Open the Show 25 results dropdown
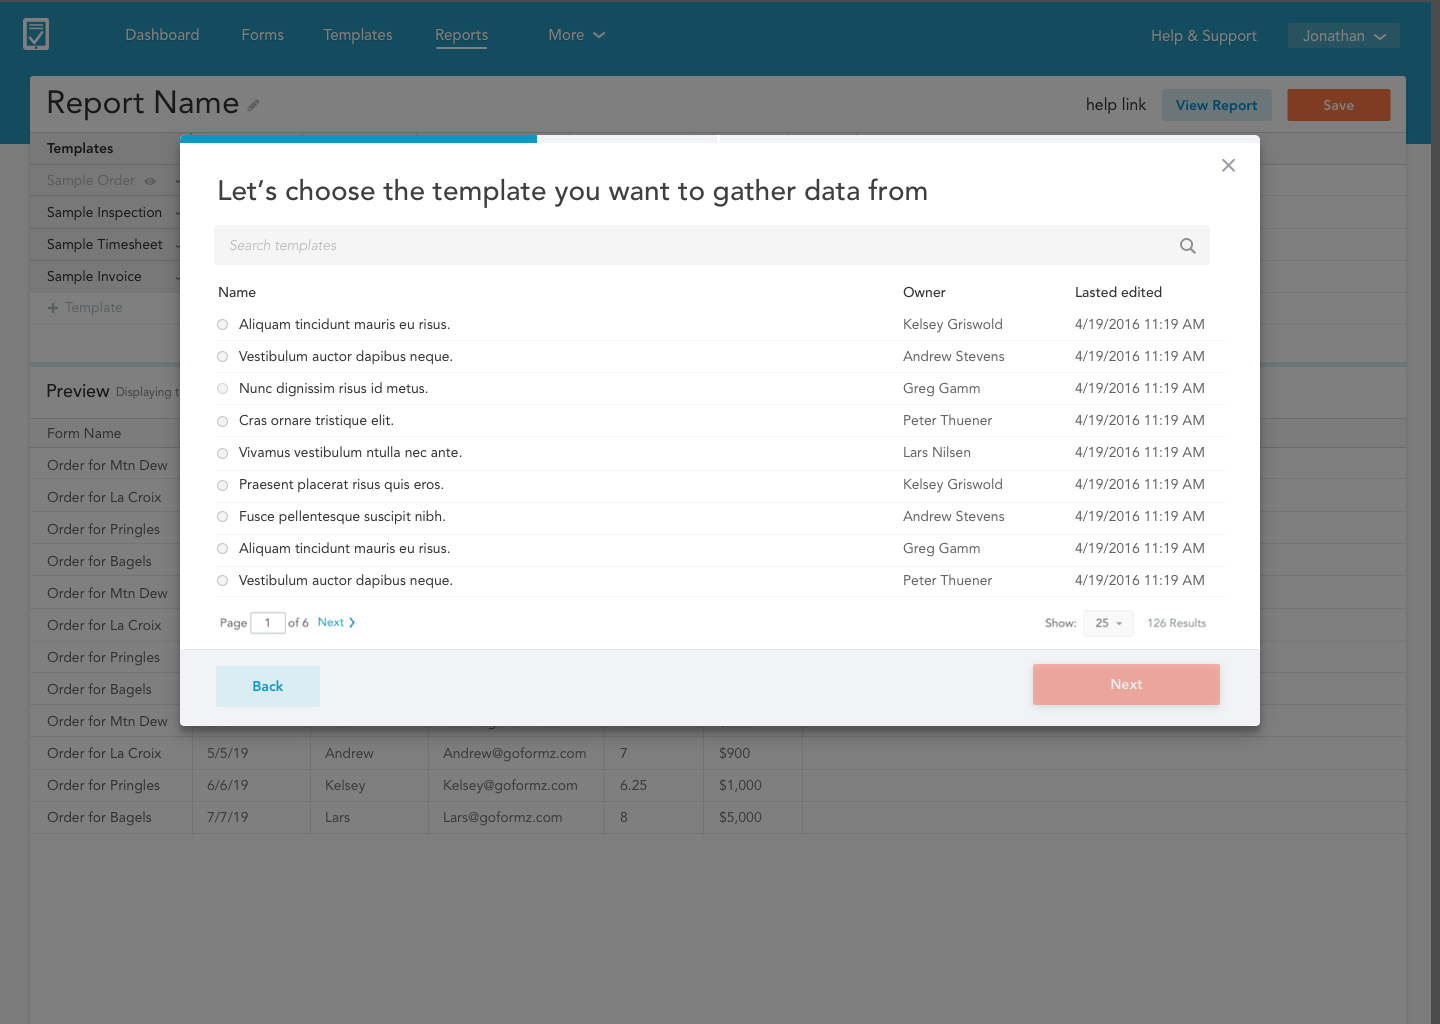This screenshot has width=1440, height=1024. pos(1108,623)
